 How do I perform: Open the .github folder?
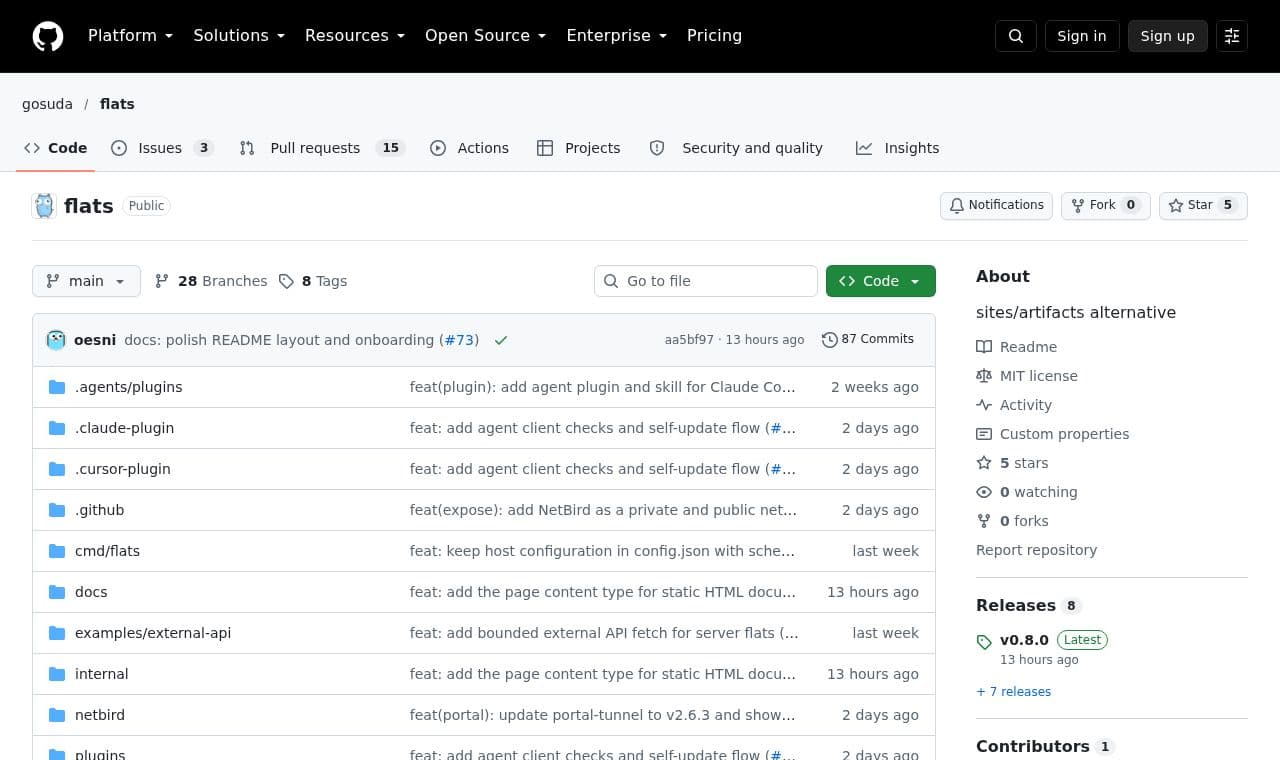pos(99,510)
